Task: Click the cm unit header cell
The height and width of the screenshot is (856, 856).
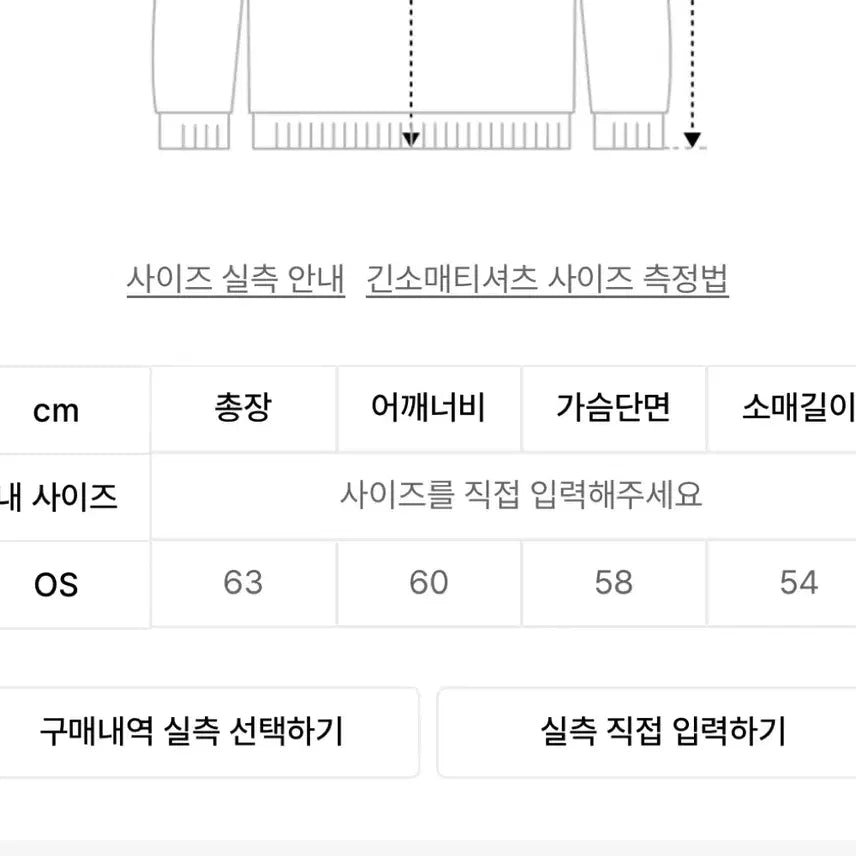Action: [x=56, y=410]
